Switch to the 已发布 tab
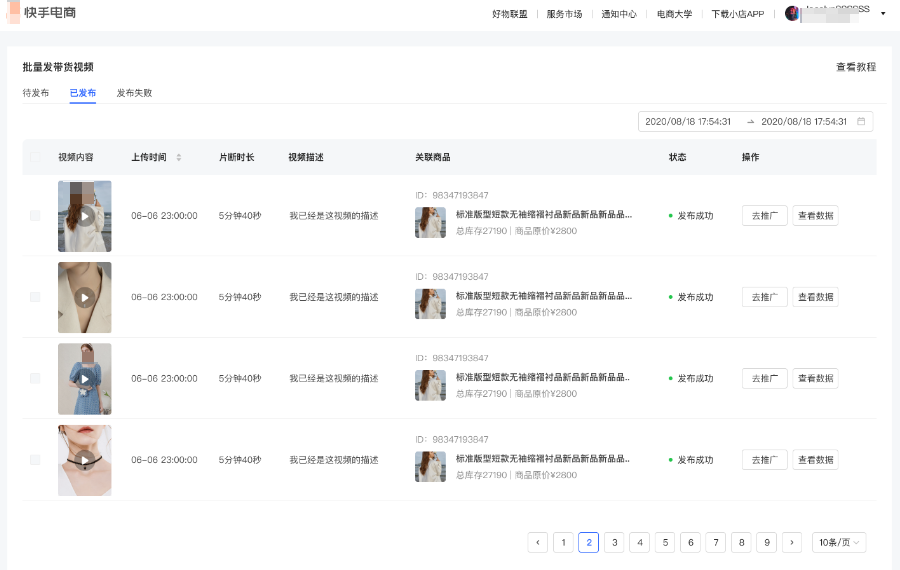 pyautogui.click(x=83, y=93)
